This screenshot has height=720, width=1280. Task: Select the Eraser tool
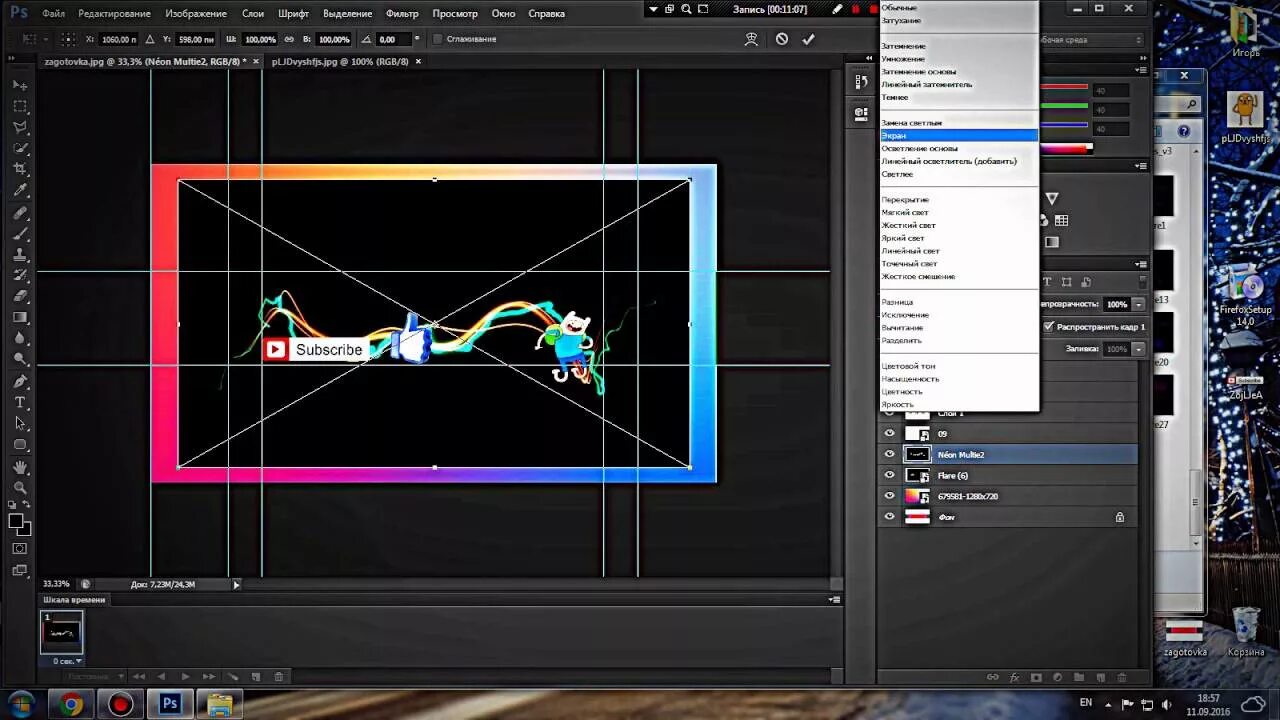pyautogui.click(x=20, y=297)
